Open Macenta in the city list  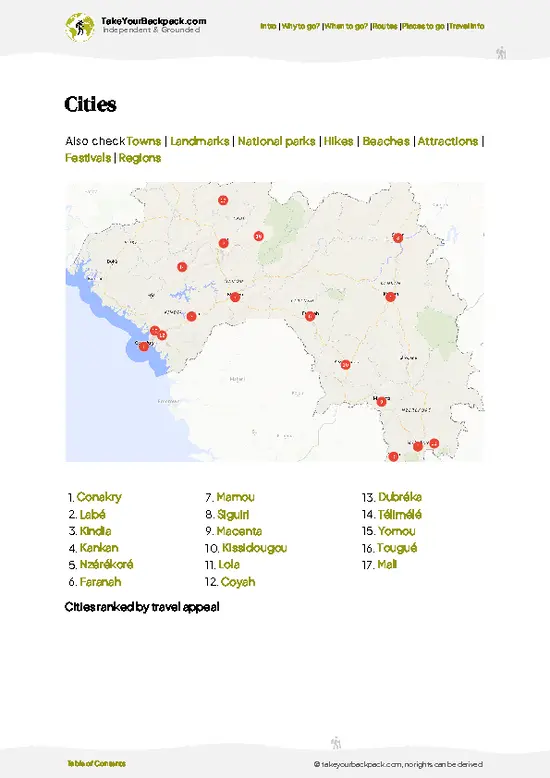click(x=239, y=531)
